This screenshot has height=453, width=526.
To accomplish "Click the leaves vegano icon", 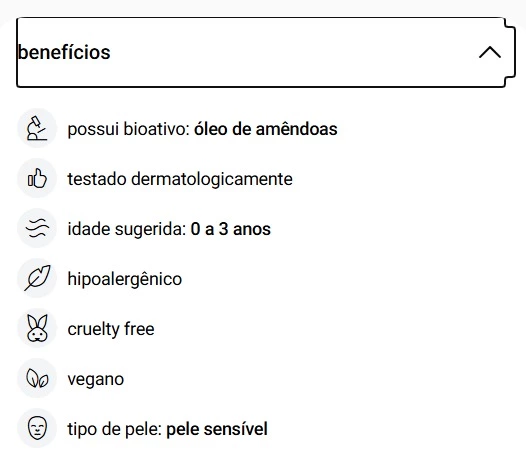I will tap(37, 378).
